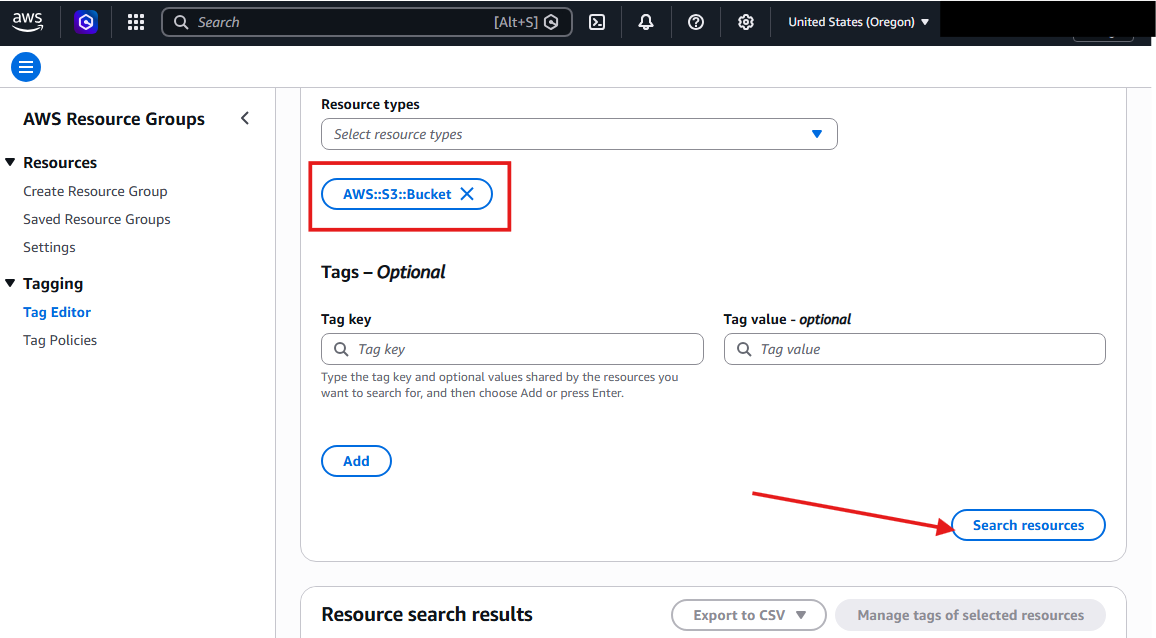
Task: Open the help question mark menu
Action: [695, 22]
